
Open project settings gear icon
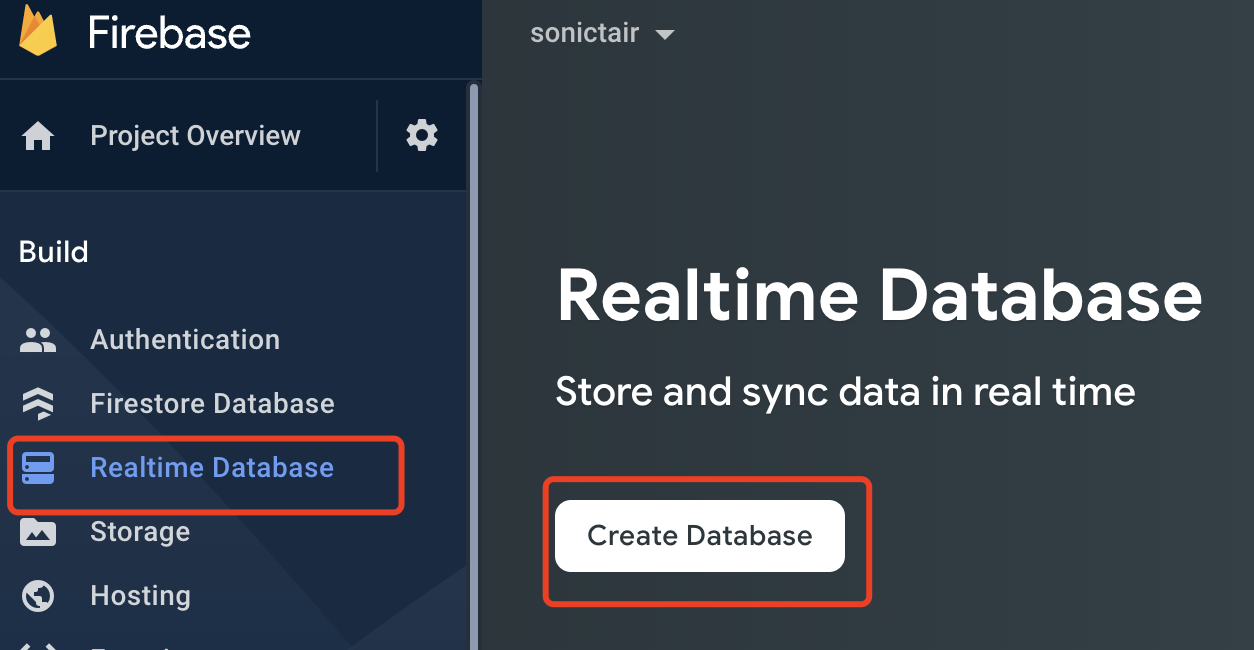point(422,135)
